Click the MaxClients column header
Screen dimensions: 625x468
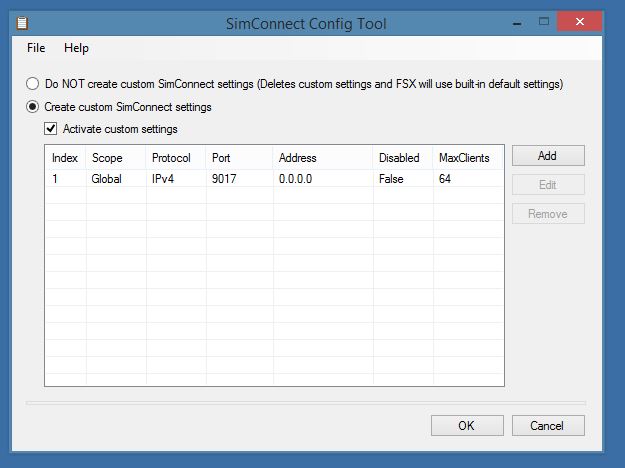tap(468, 158)
